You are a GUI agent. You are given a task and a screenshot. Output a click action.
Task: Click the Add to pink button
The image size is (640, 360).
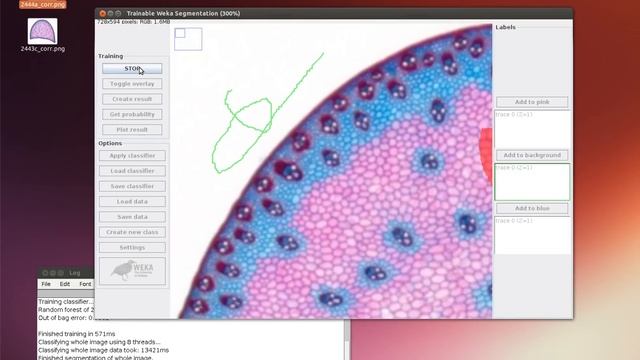[x=532, y=102]
